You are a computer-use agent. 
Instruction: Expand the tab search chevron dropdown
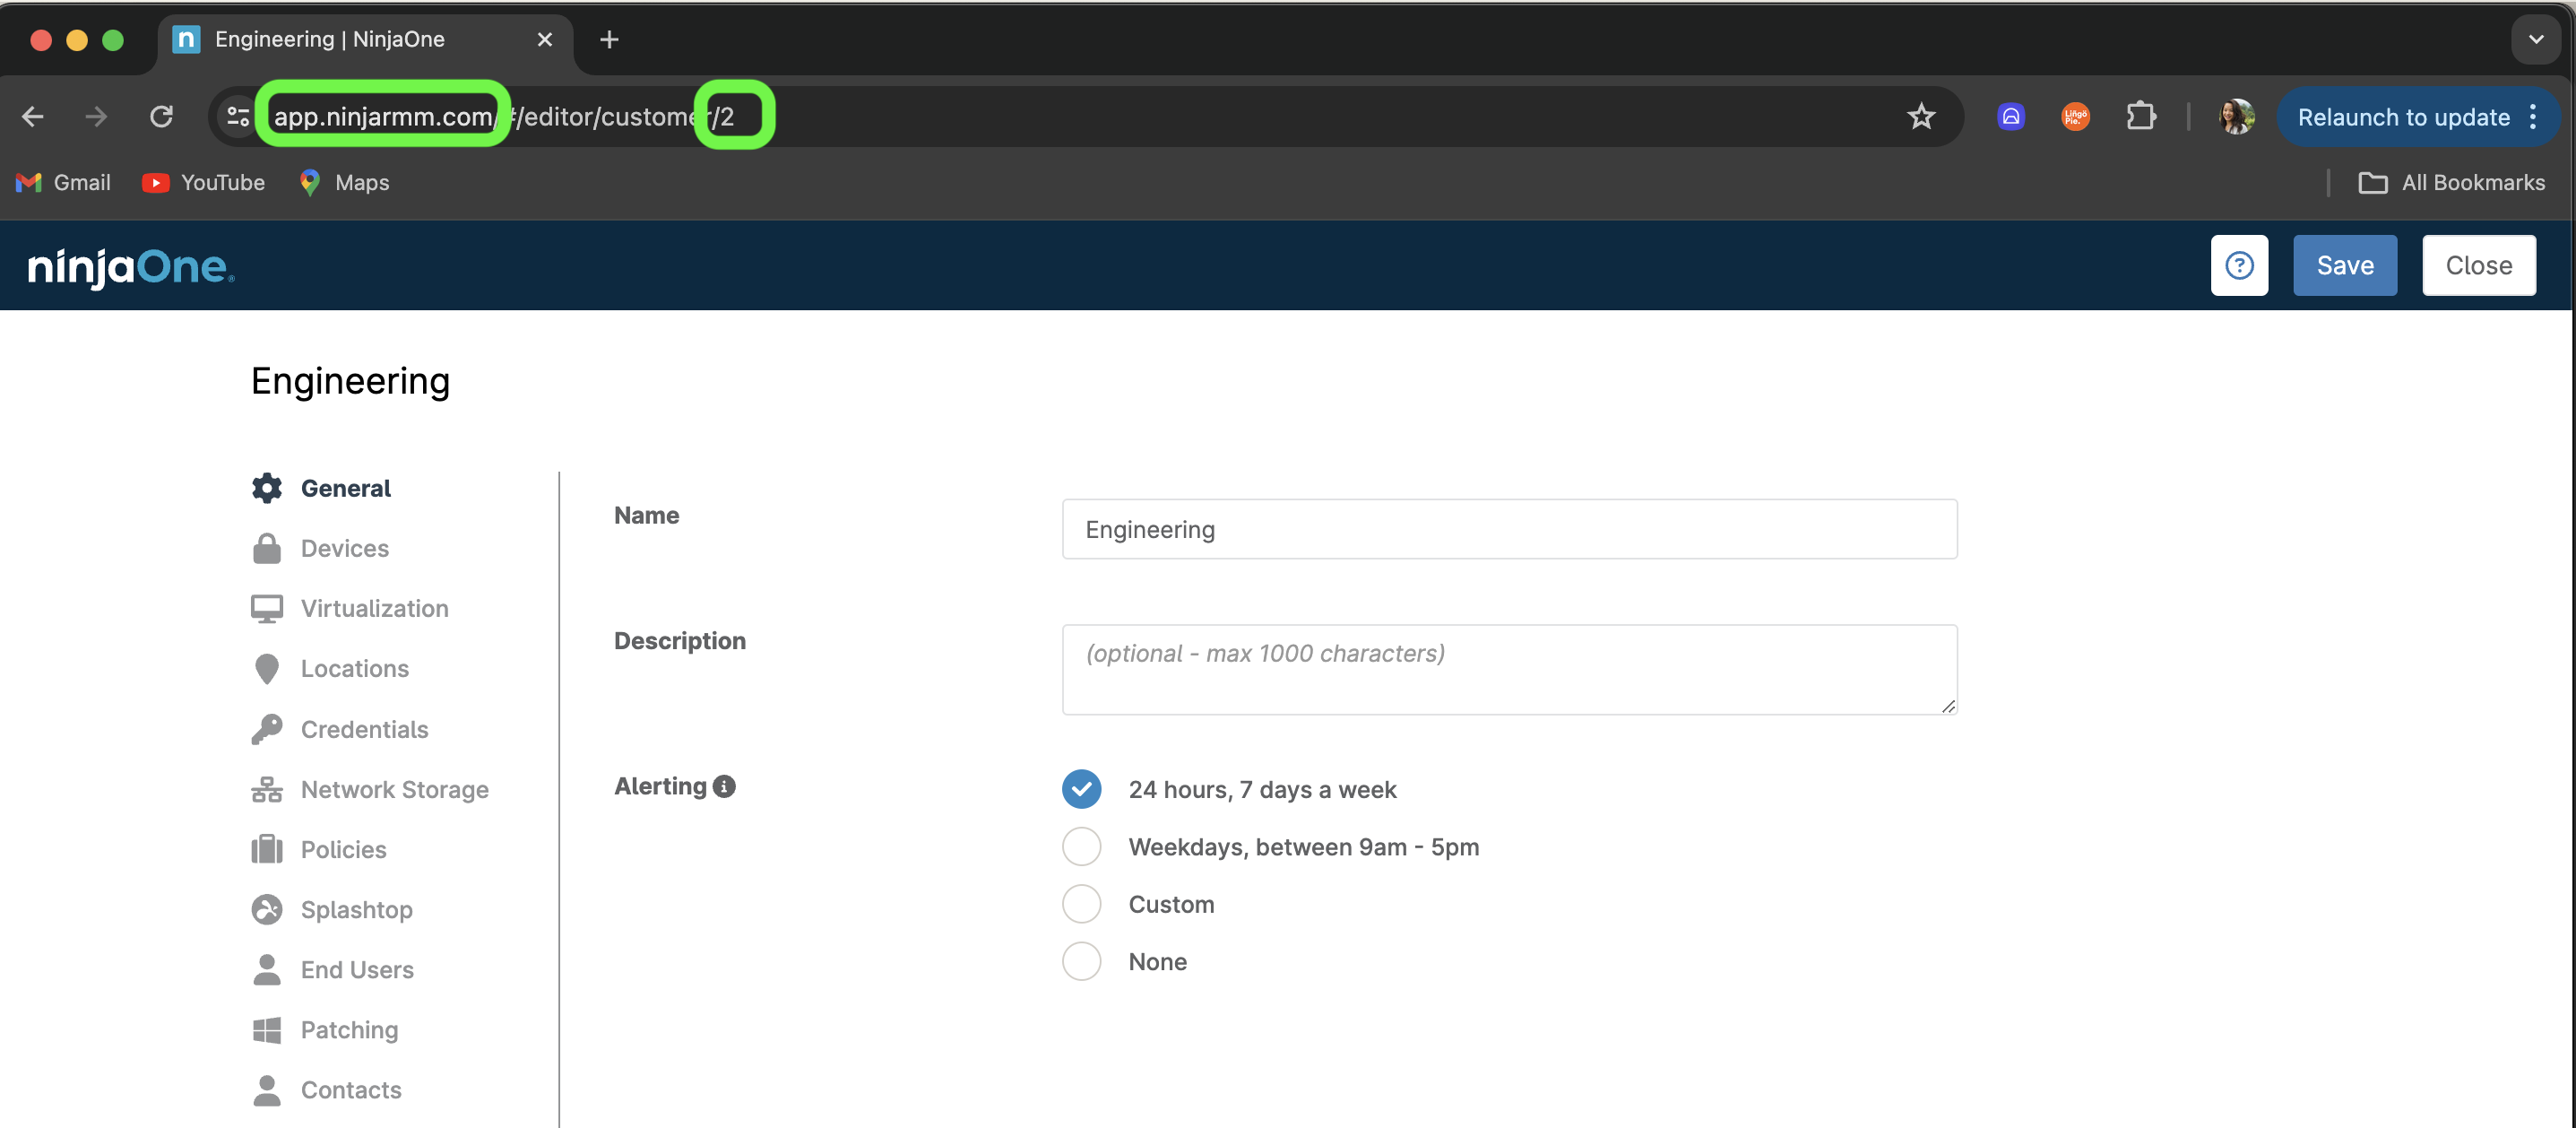(x=2535, y=39)
